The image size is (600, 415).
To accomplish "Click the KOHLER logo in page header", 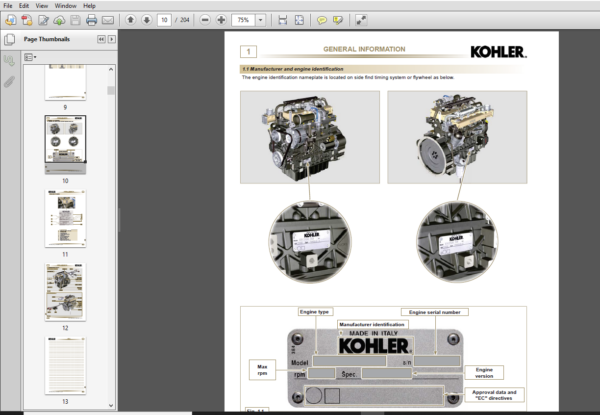I will (x=499, y=52).
